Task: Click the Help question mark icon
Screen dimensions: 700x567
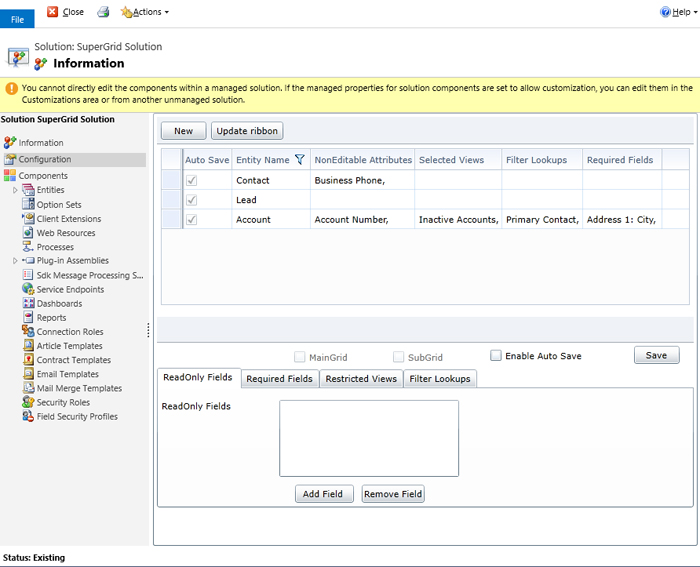Action: pyautogui.click(x=666, y=12)
